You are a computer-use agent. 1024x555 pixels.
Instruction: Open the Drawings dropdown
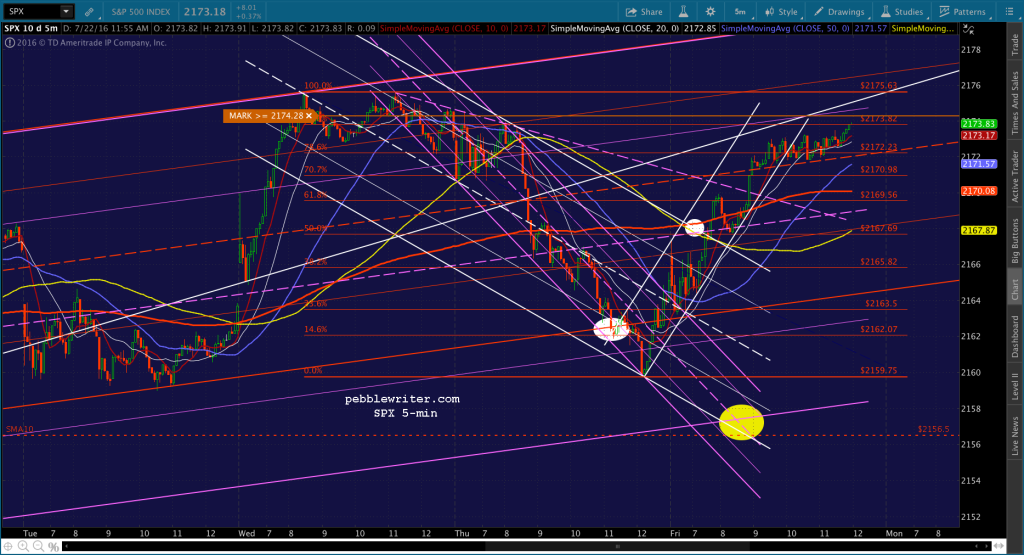[x=840, y=12]
